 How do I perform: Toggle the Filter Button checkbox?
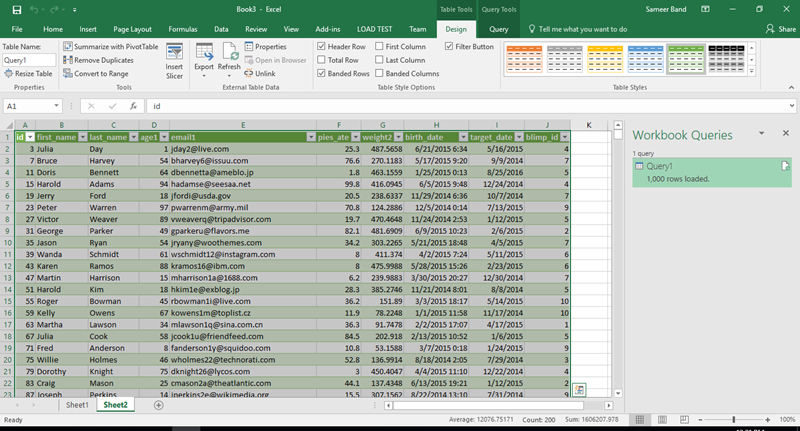coord(449,46)
